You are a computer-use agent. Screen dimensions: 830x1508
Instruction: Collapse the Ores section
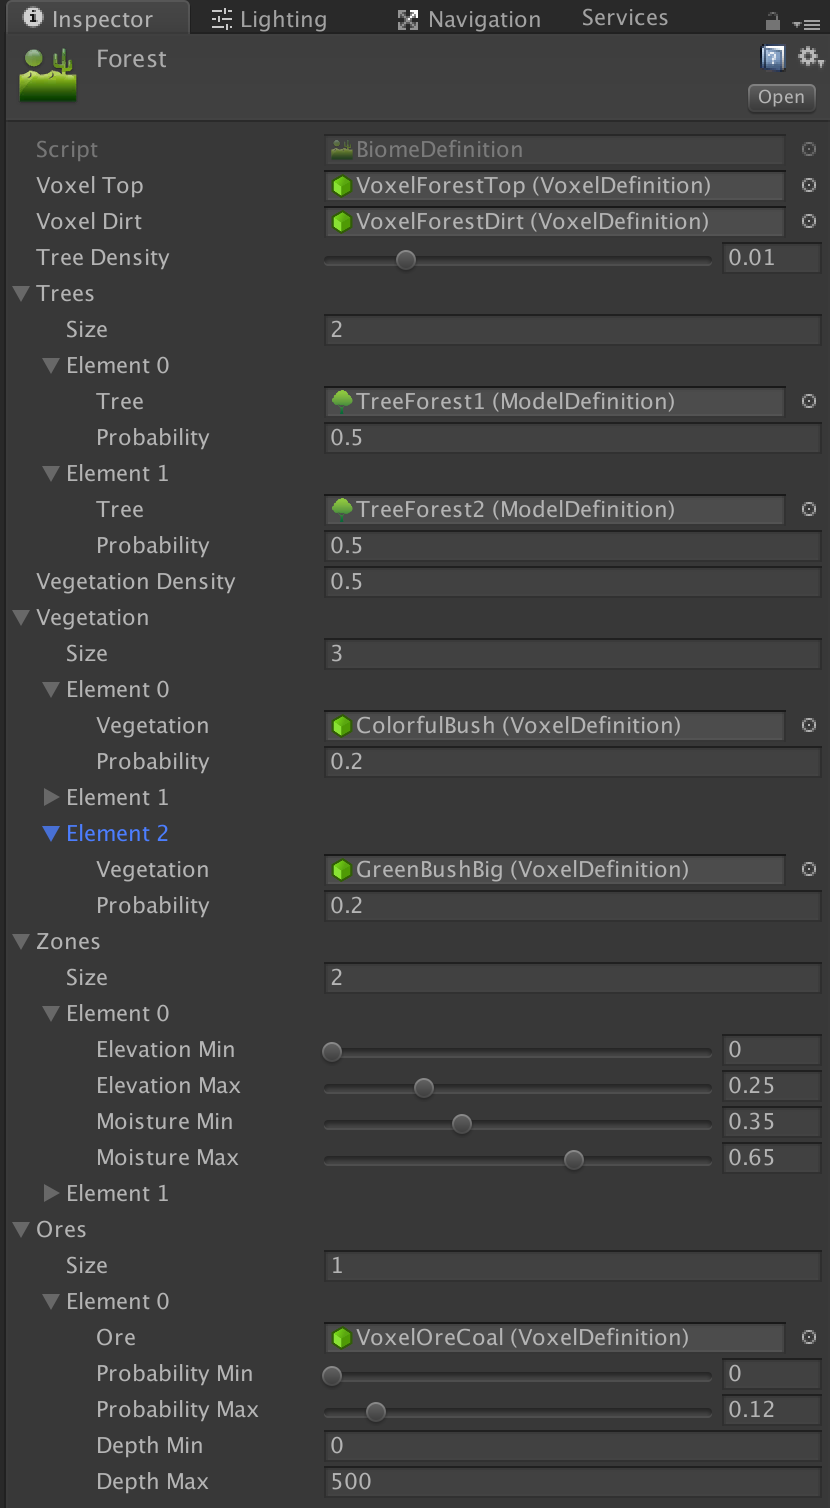point(21,1230)
